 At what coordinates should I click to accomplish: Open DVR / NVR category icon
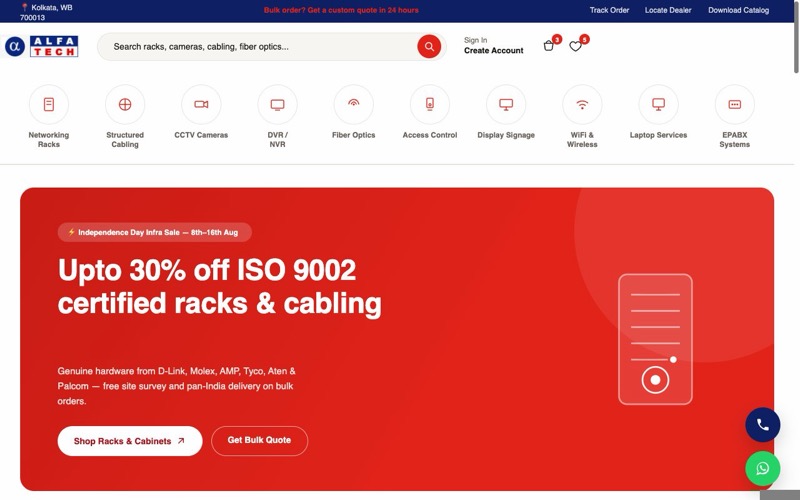277,104
